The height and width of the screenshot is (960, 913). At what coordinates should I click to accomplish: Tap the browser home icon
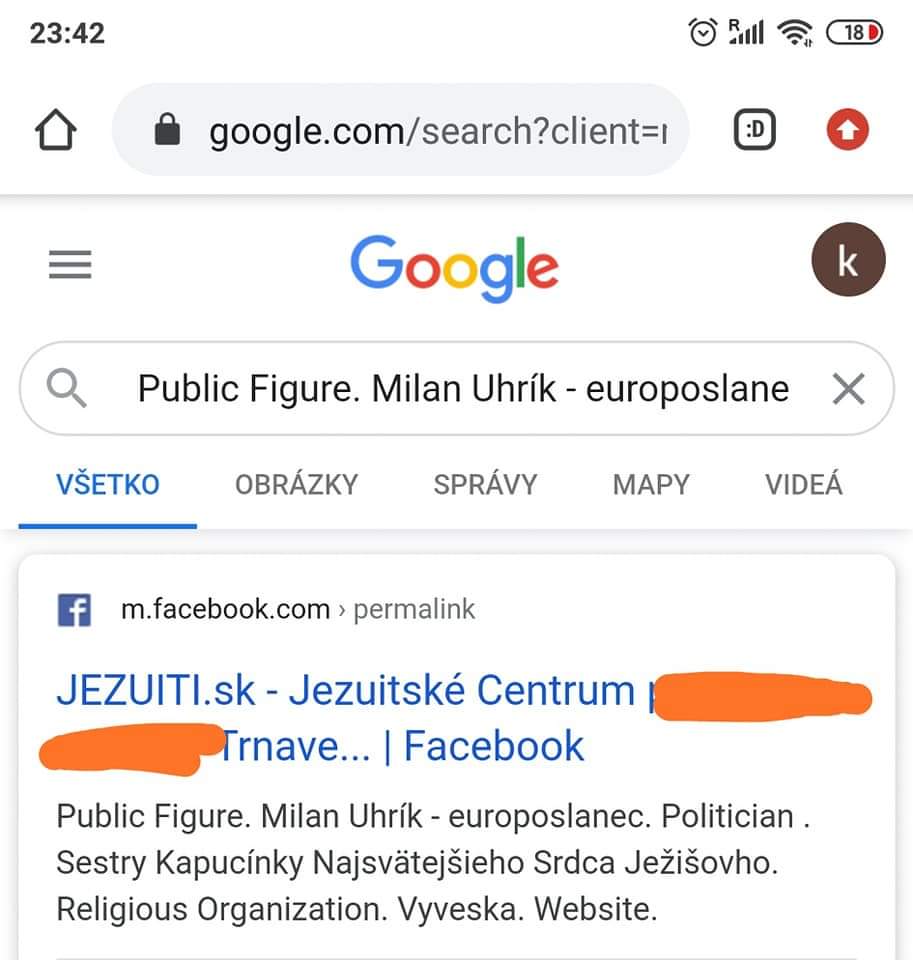57,130
